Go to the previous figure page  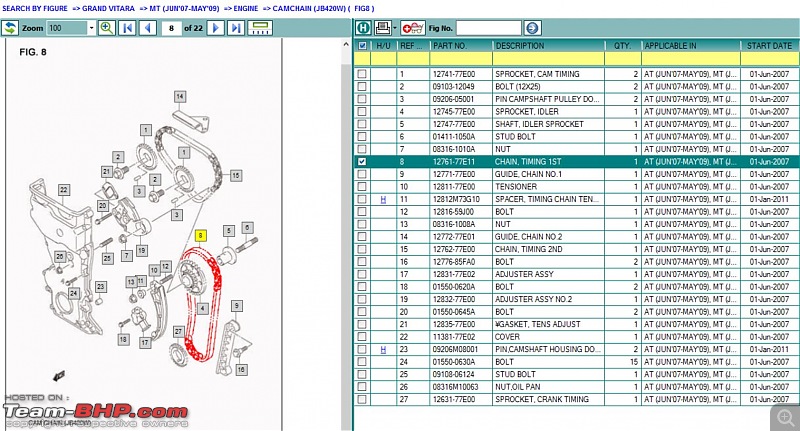[147, 28]
